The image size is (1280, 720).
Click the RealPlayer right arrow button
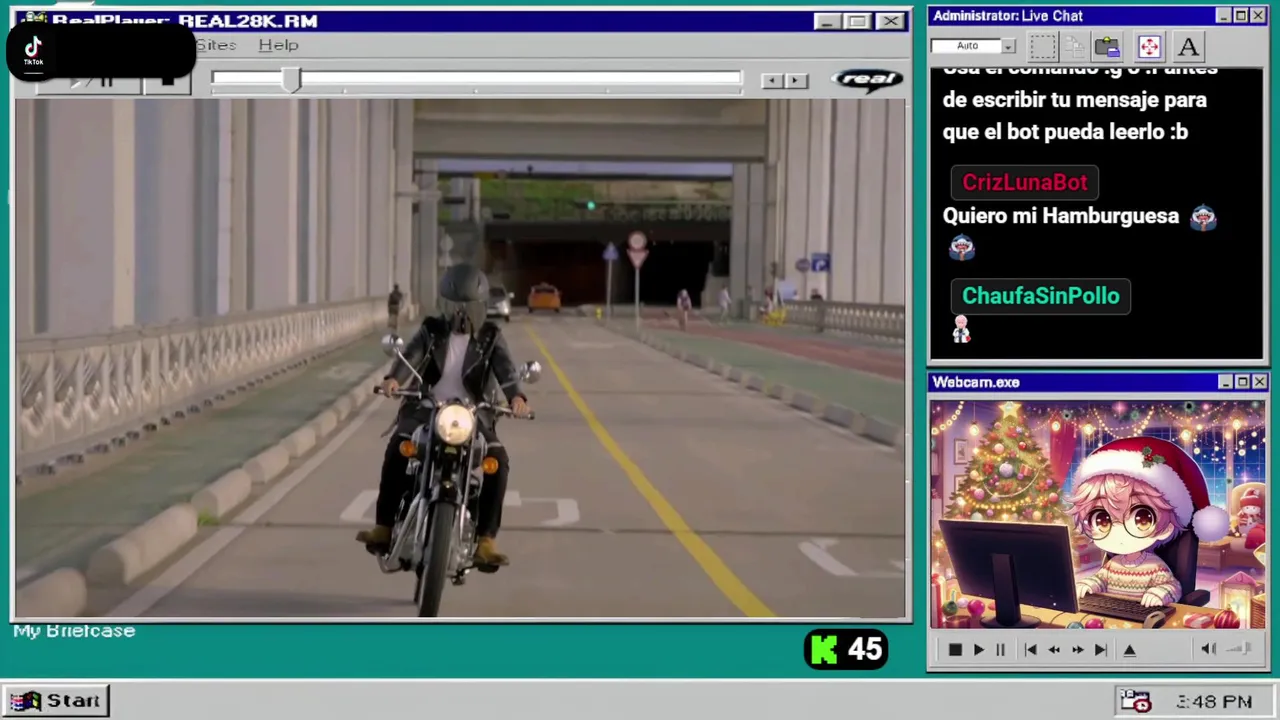pos(796,81)
